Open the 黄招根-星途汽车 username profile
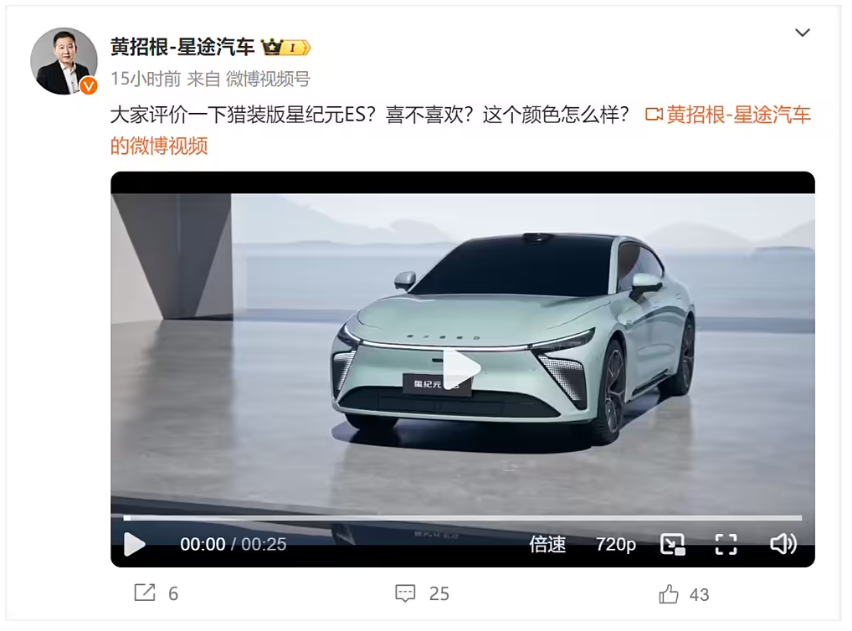The height and width of the screenshot is (631, 852). tap(183, 47)
